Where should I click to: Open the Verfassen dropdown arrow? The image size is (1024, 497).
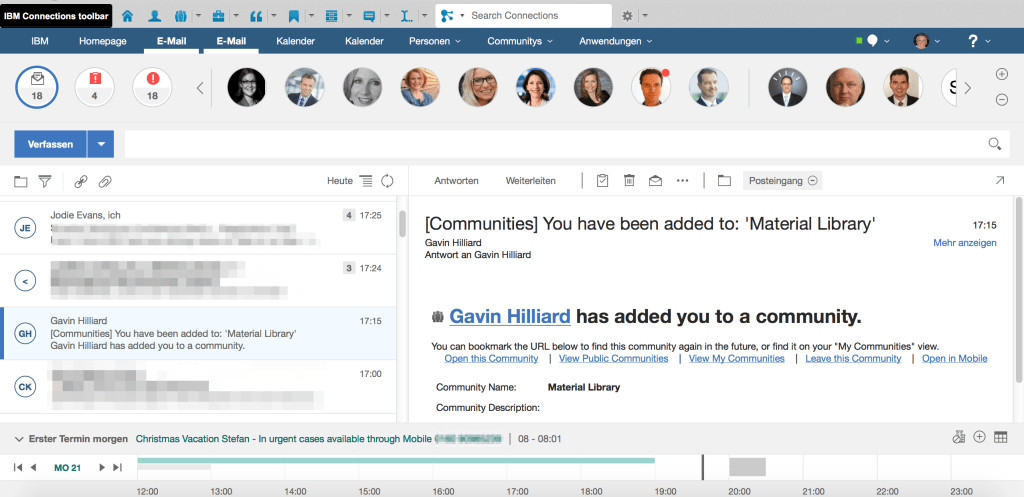100,144
